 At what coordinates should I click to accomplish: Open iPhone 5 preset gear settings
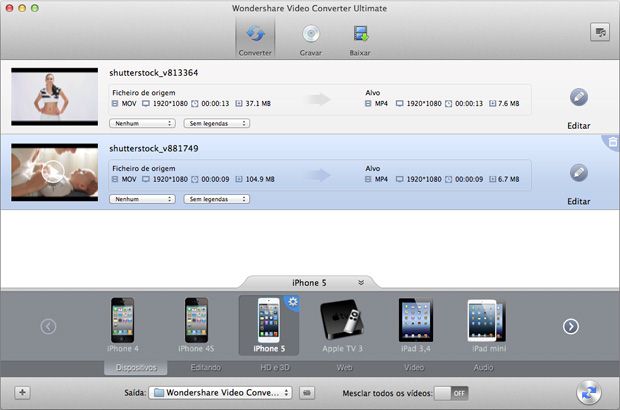click(x=293, y=302)
